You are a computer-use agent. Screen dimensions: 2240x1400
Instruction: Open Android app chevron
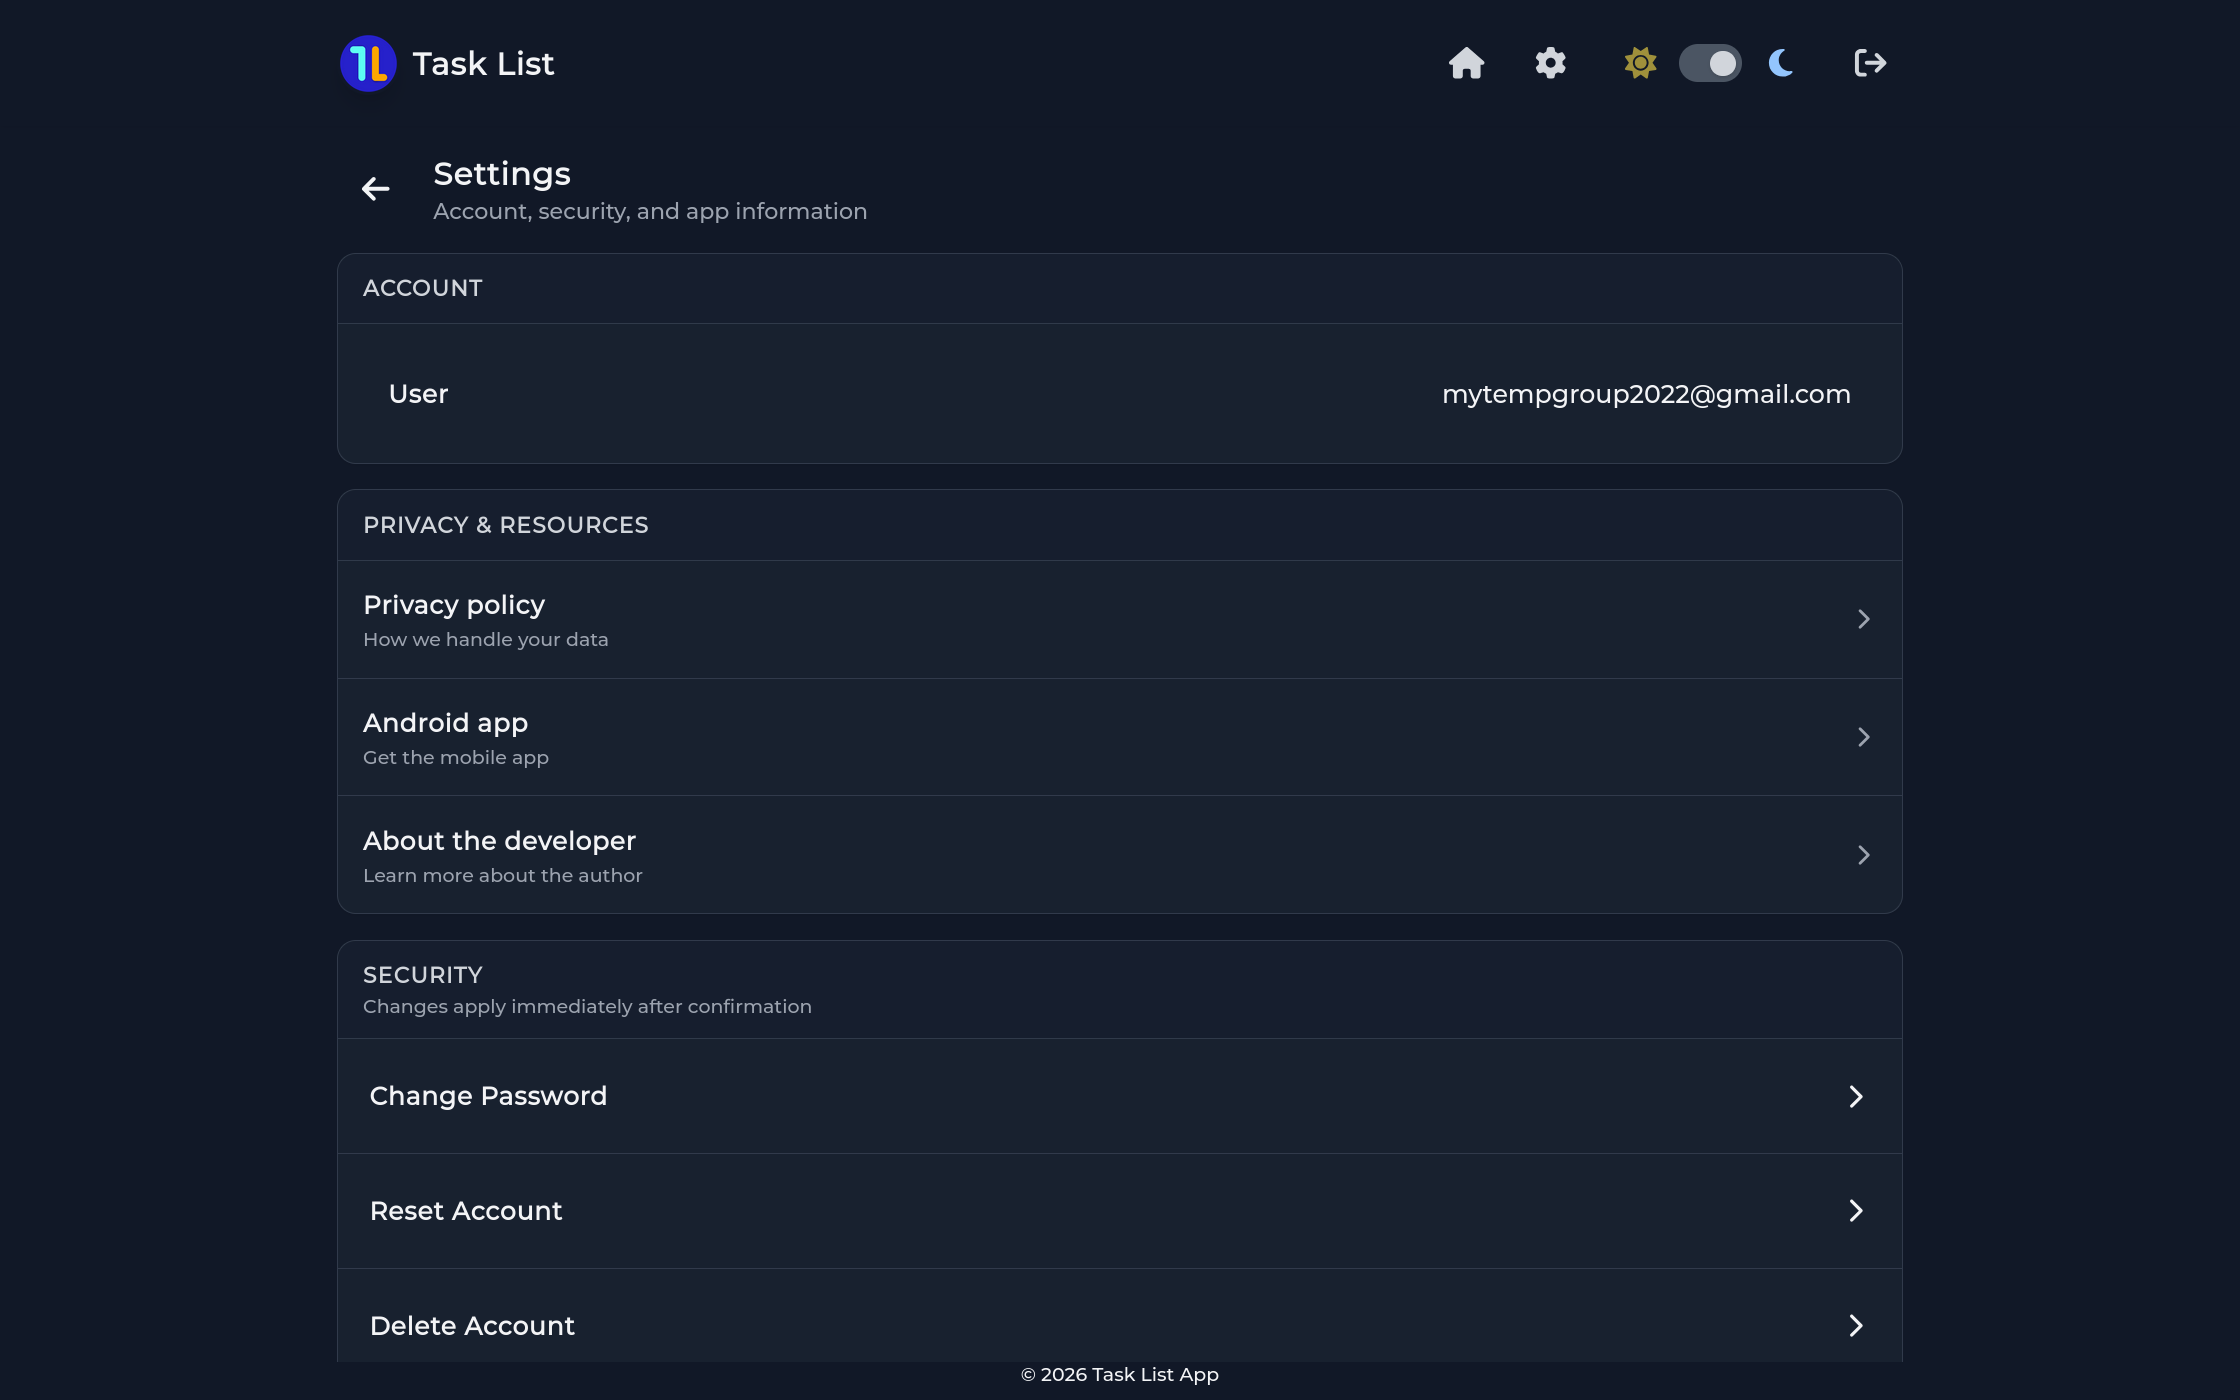(x=1863, y=737)
